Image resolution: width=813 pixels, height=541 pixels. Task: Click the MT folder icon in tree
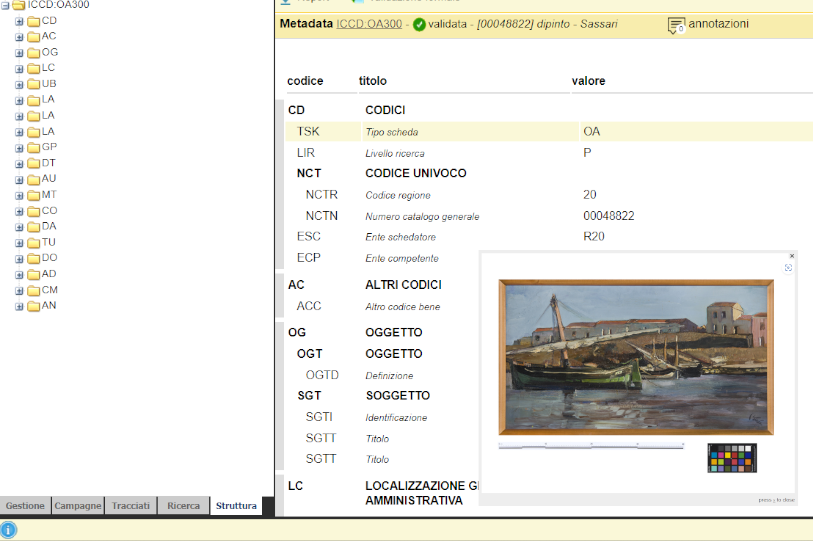(34, 196)
